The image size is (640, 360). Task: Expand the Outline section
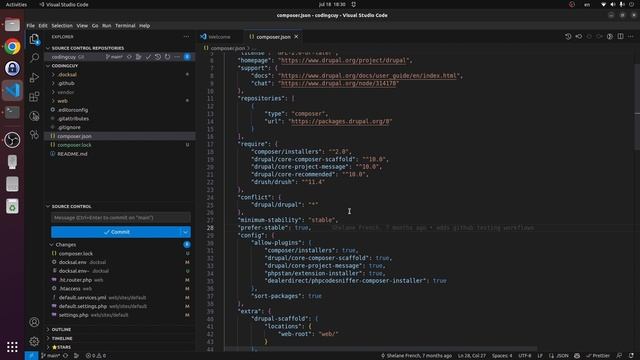coord(61,329)
